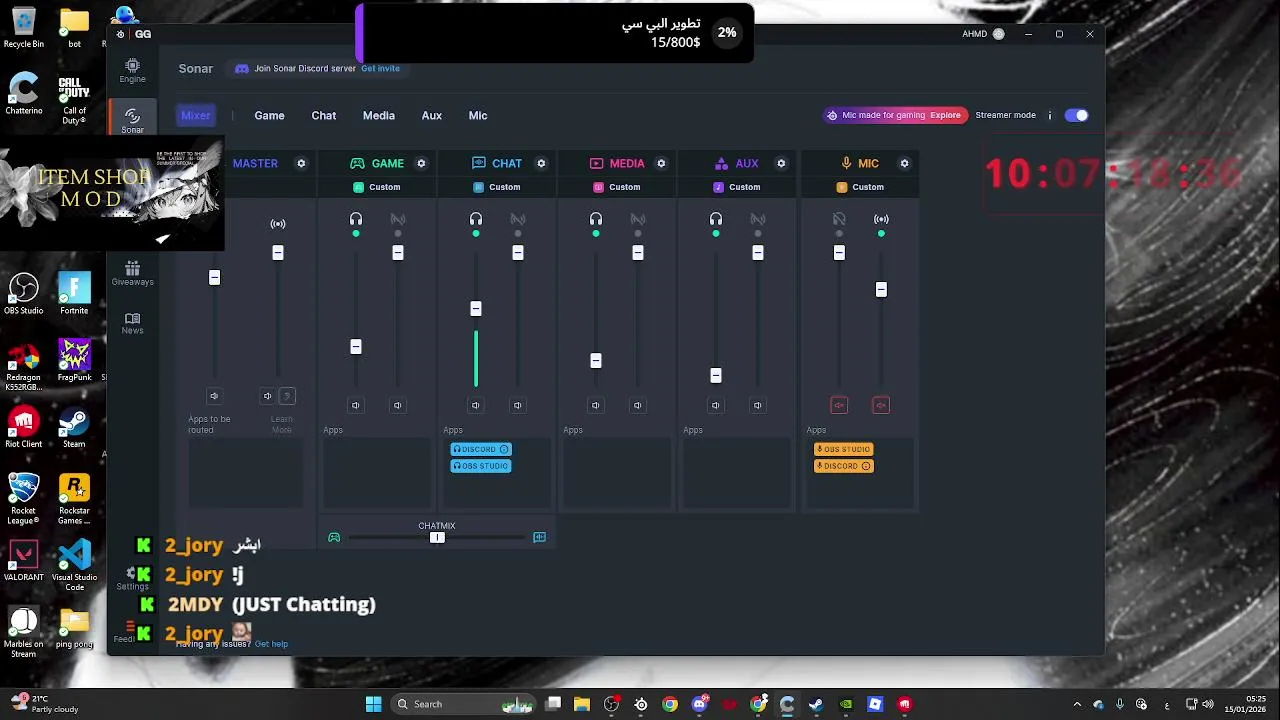This screenshot has height=720, width=1280.
Task: Open GAME channel gear settings
Action: 421,163
